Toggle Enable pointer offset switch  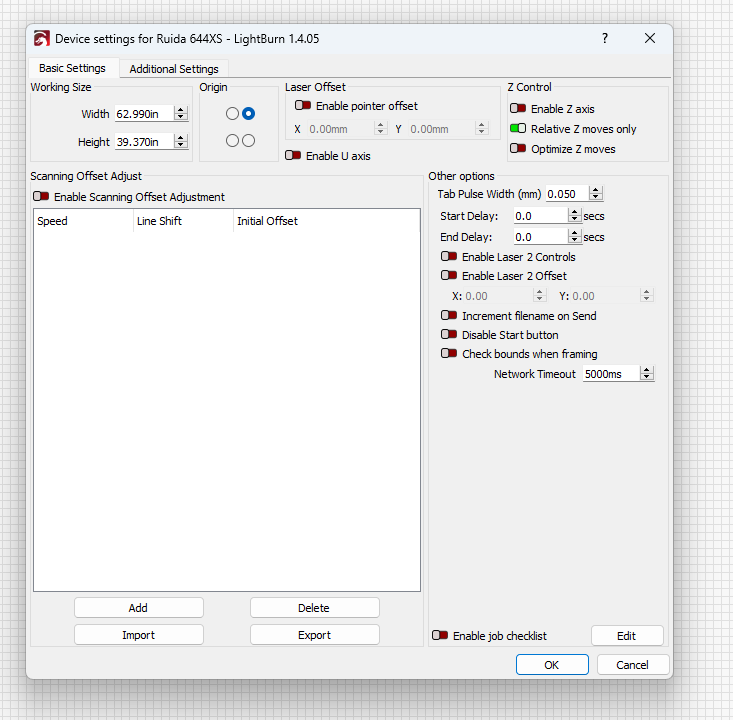click(x=303, y=106)
